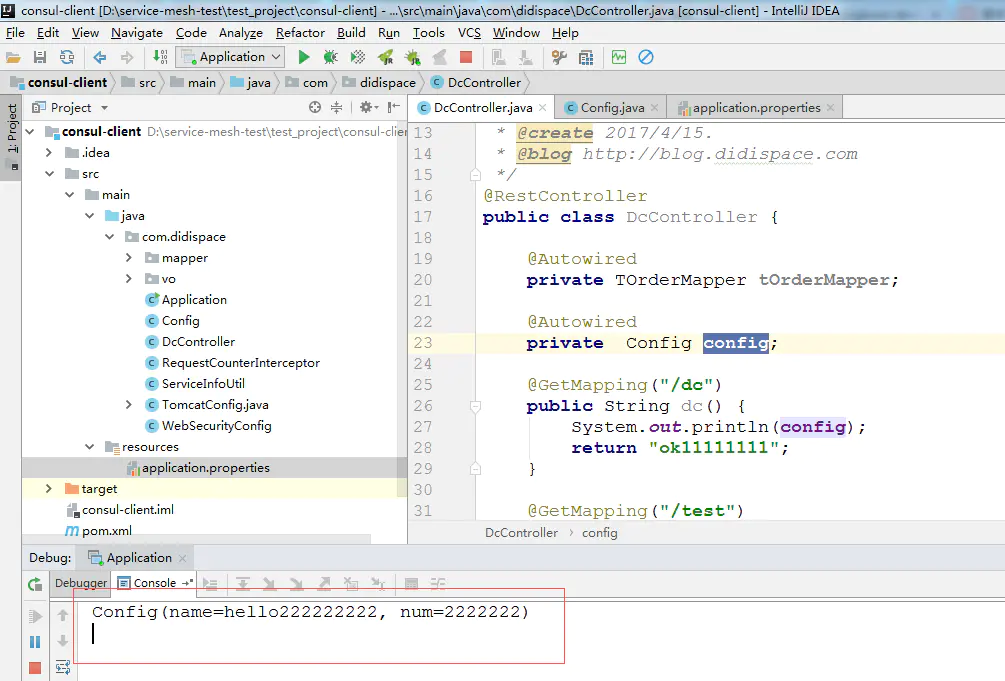This screenshot has width=1005, height=681.
Task: Select WebSecurityConfig in project tree
Action: pyautogui.click(x=216, y=426)
